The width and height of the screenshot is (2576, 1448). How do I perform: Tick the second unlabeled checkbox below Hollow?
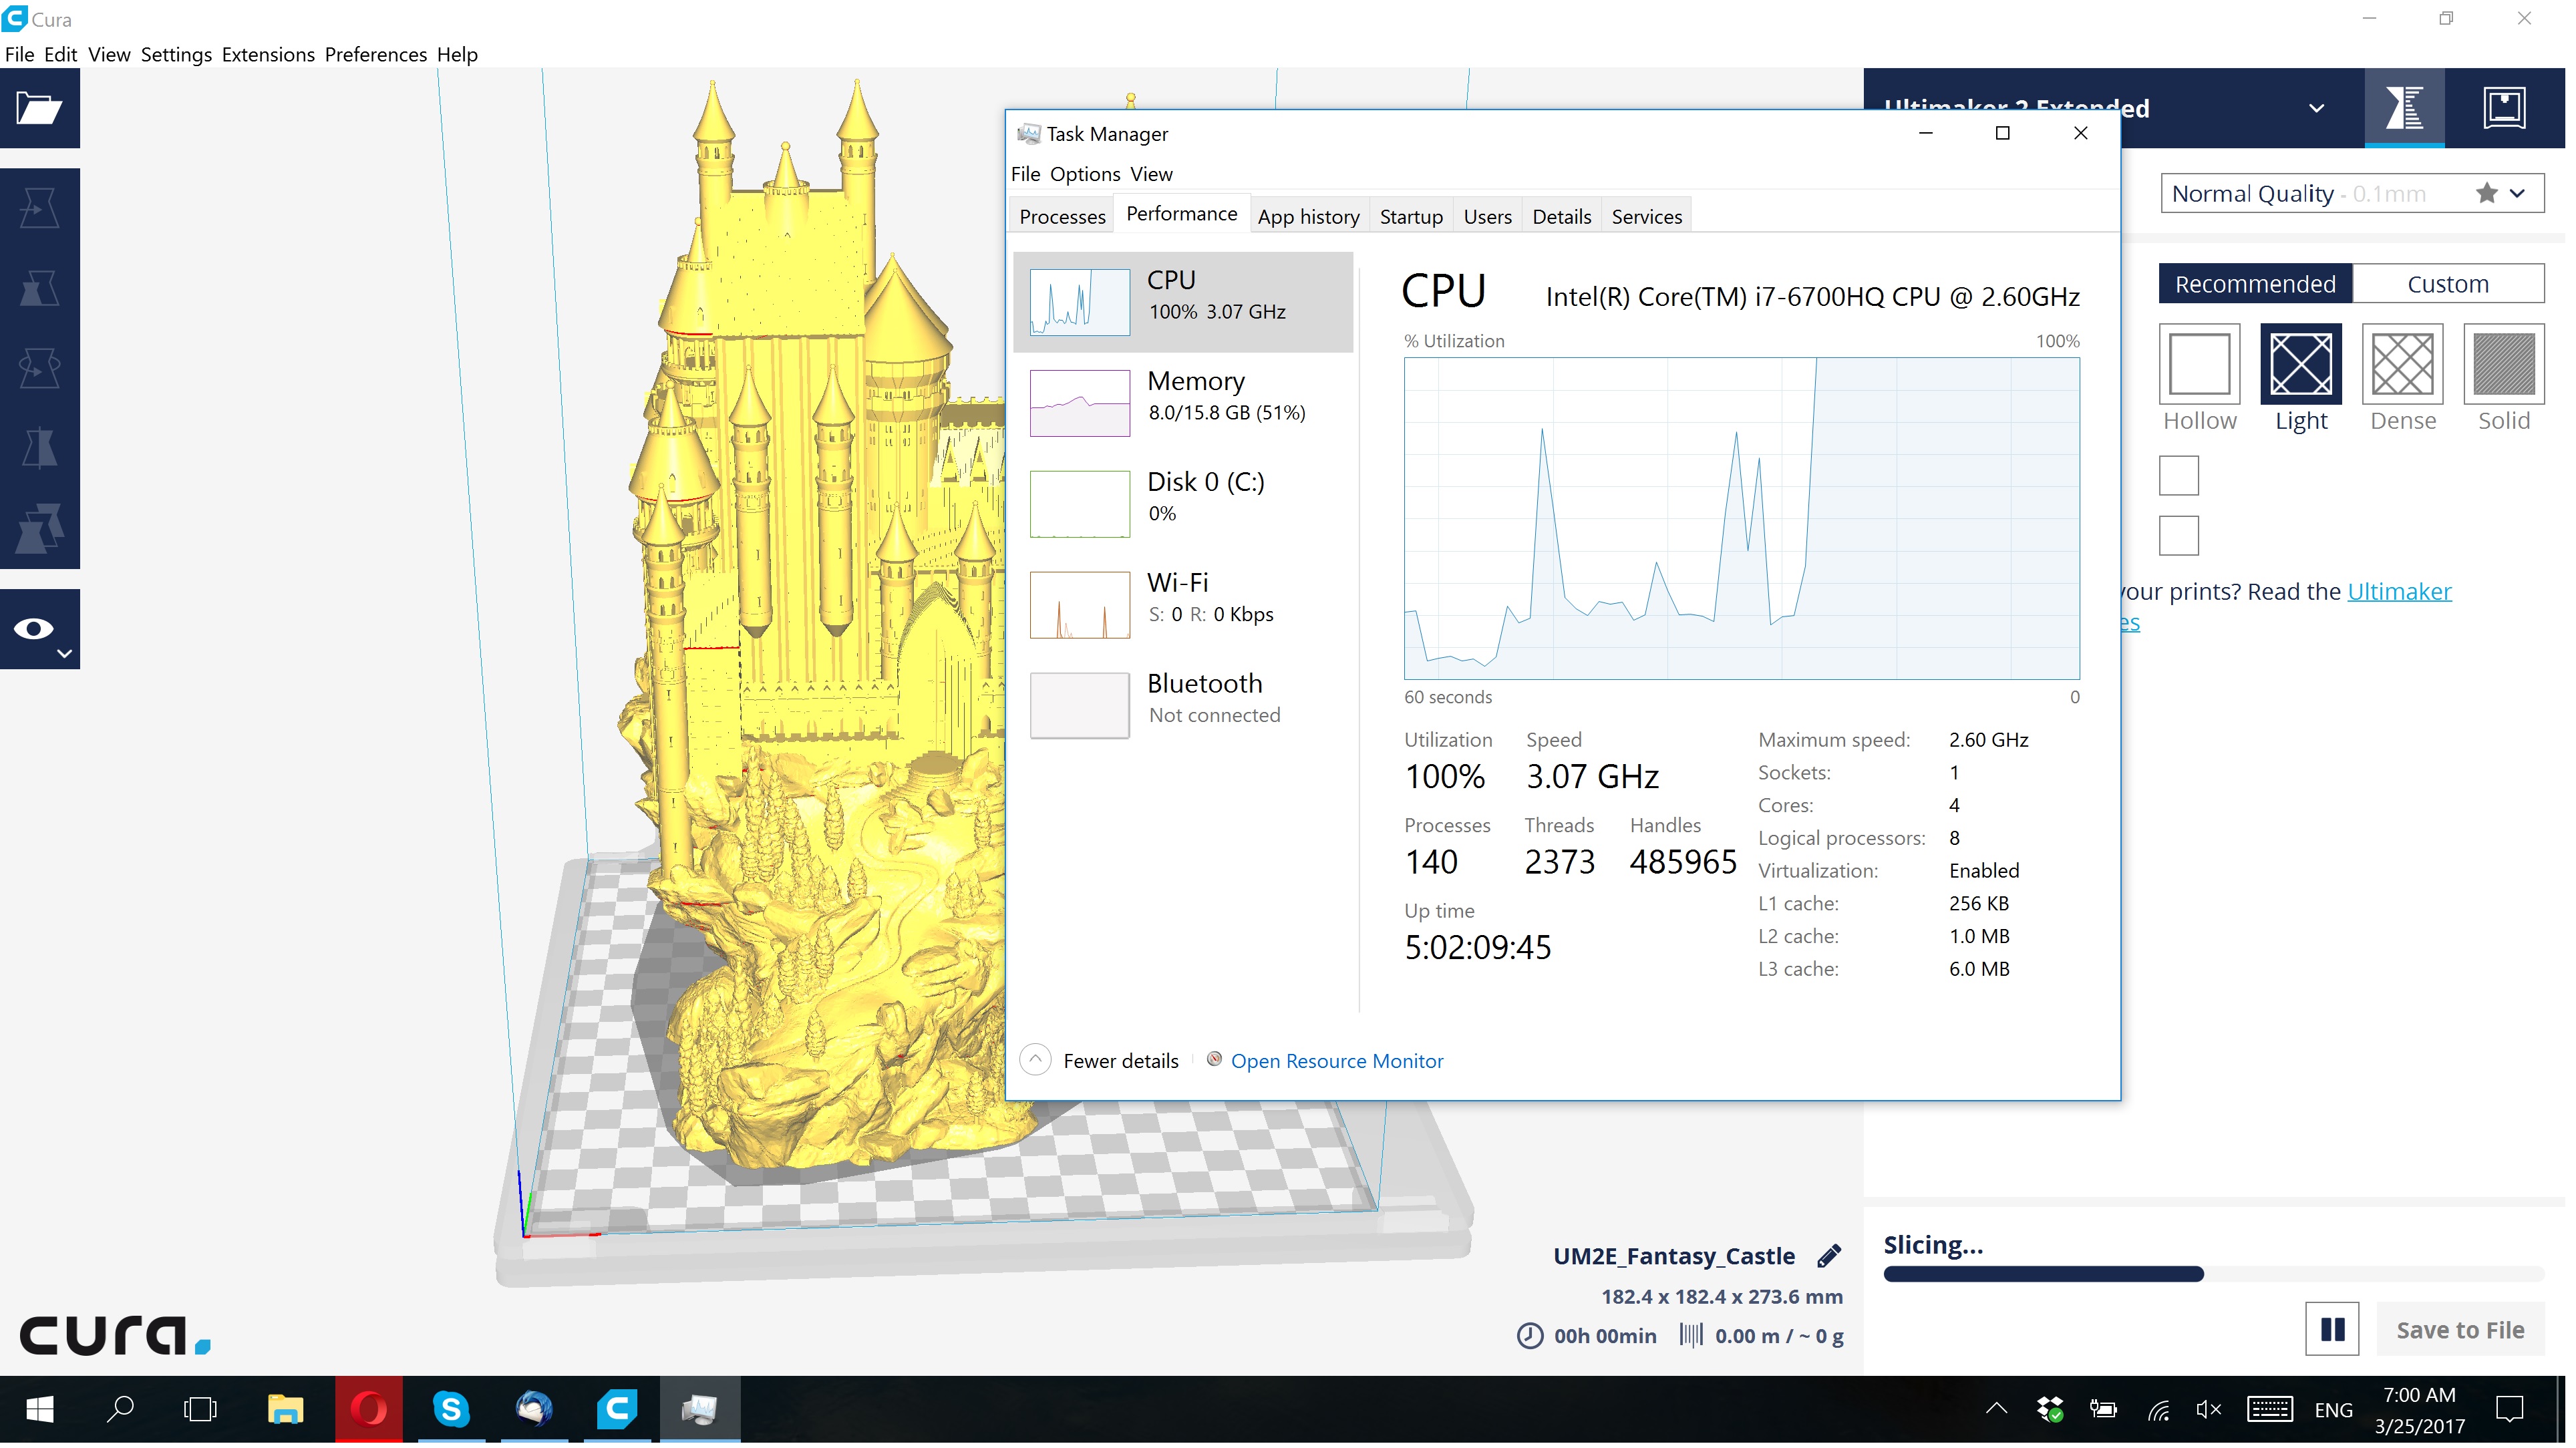(x=2178, y=536)
